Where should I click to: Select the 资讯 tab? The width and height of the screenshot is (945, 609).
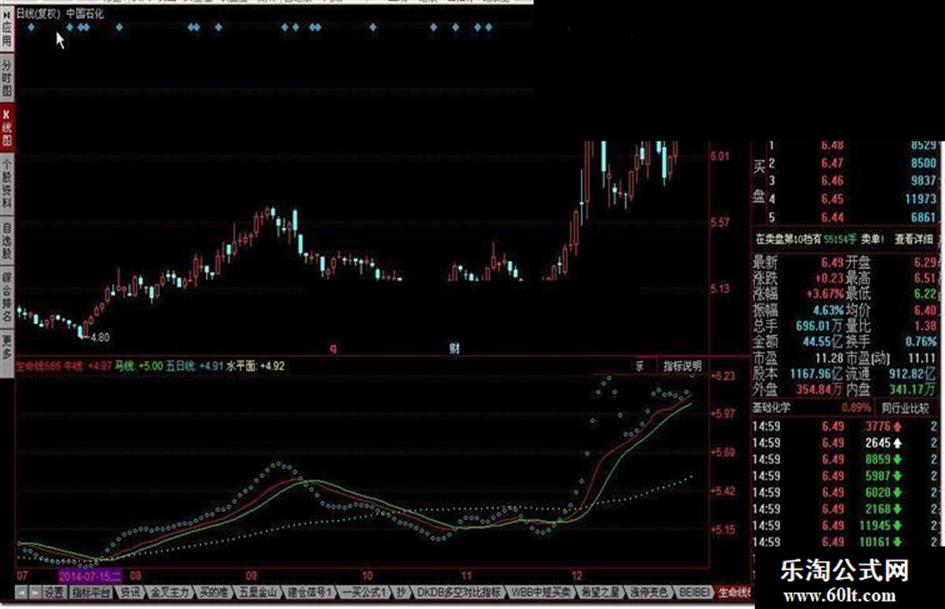[x=130, y=593]
